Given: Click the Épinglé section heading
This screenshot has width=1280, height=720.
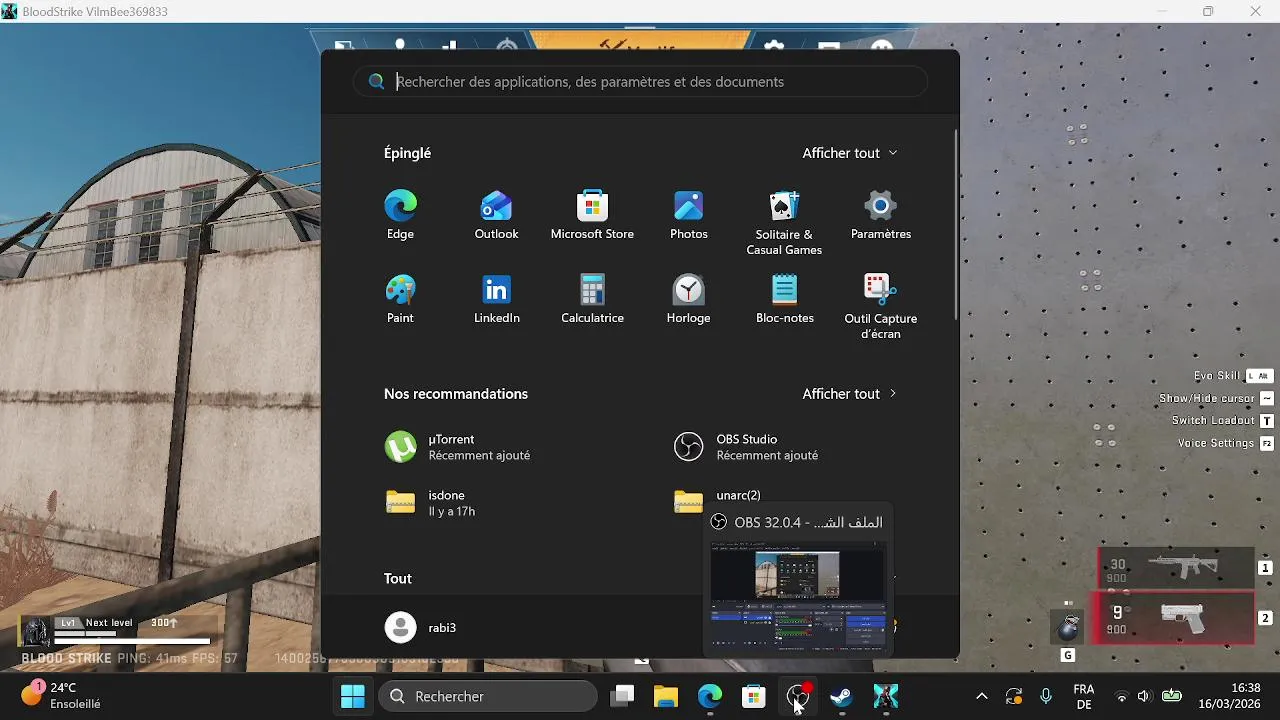Looking at the screenshot, I should point(407,153).
